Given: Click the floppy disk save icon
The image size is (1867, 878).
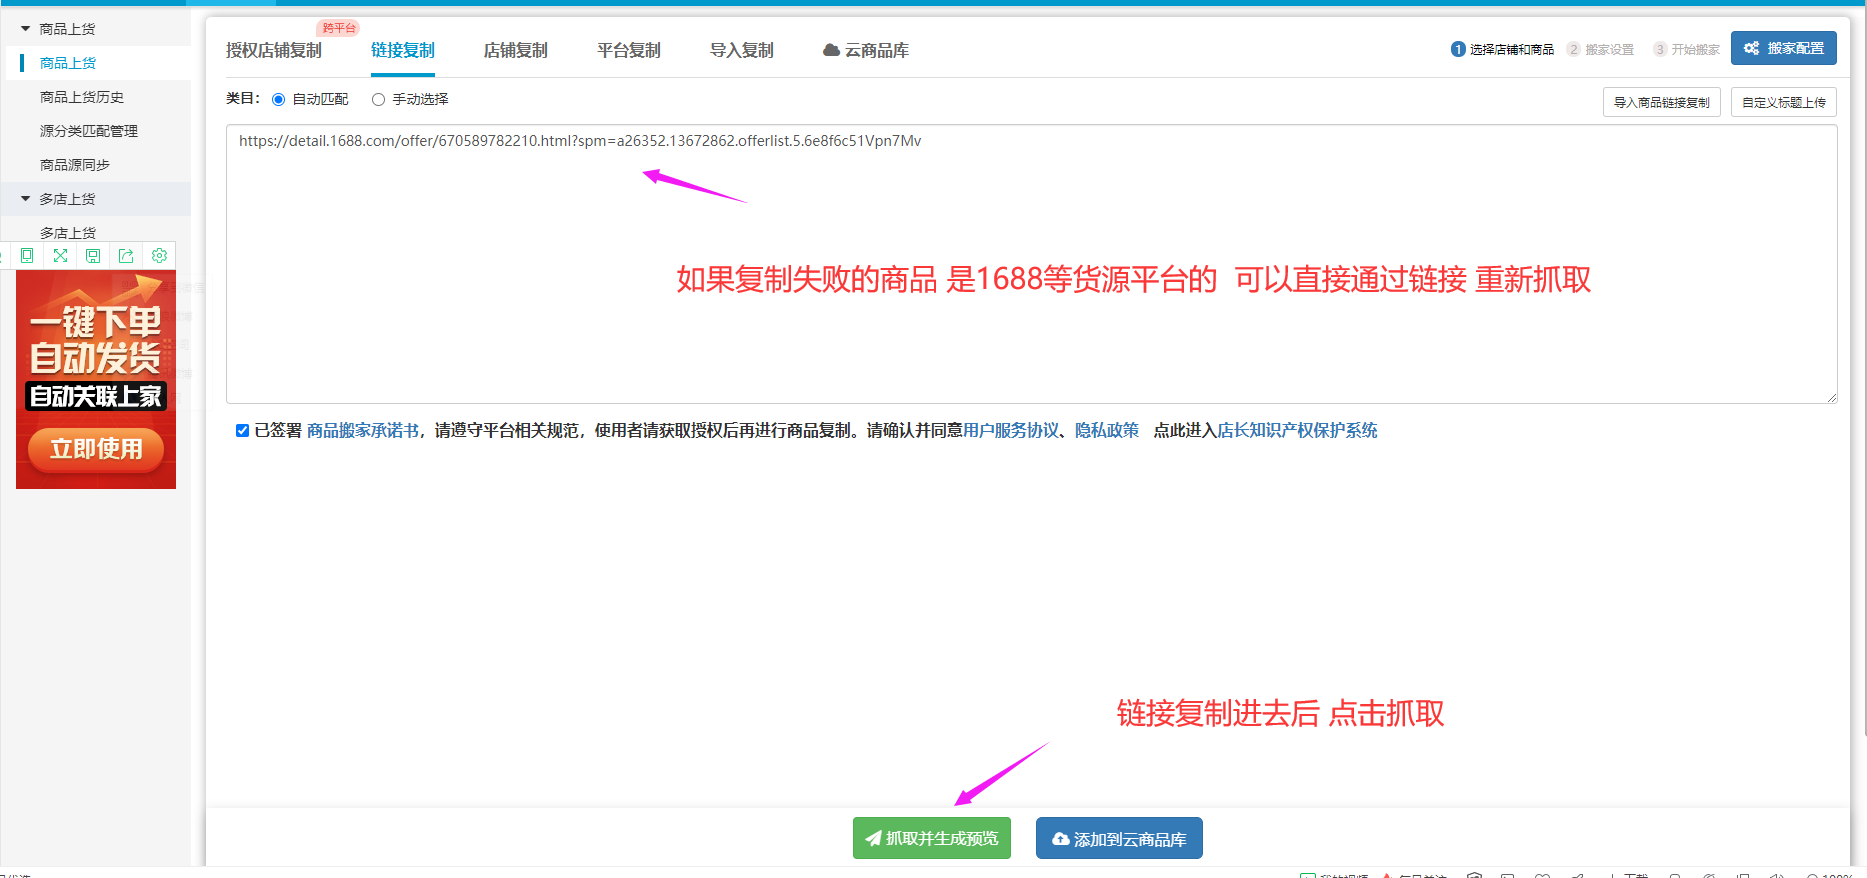Looking at the screenshot, I should [x=93, y=256].
